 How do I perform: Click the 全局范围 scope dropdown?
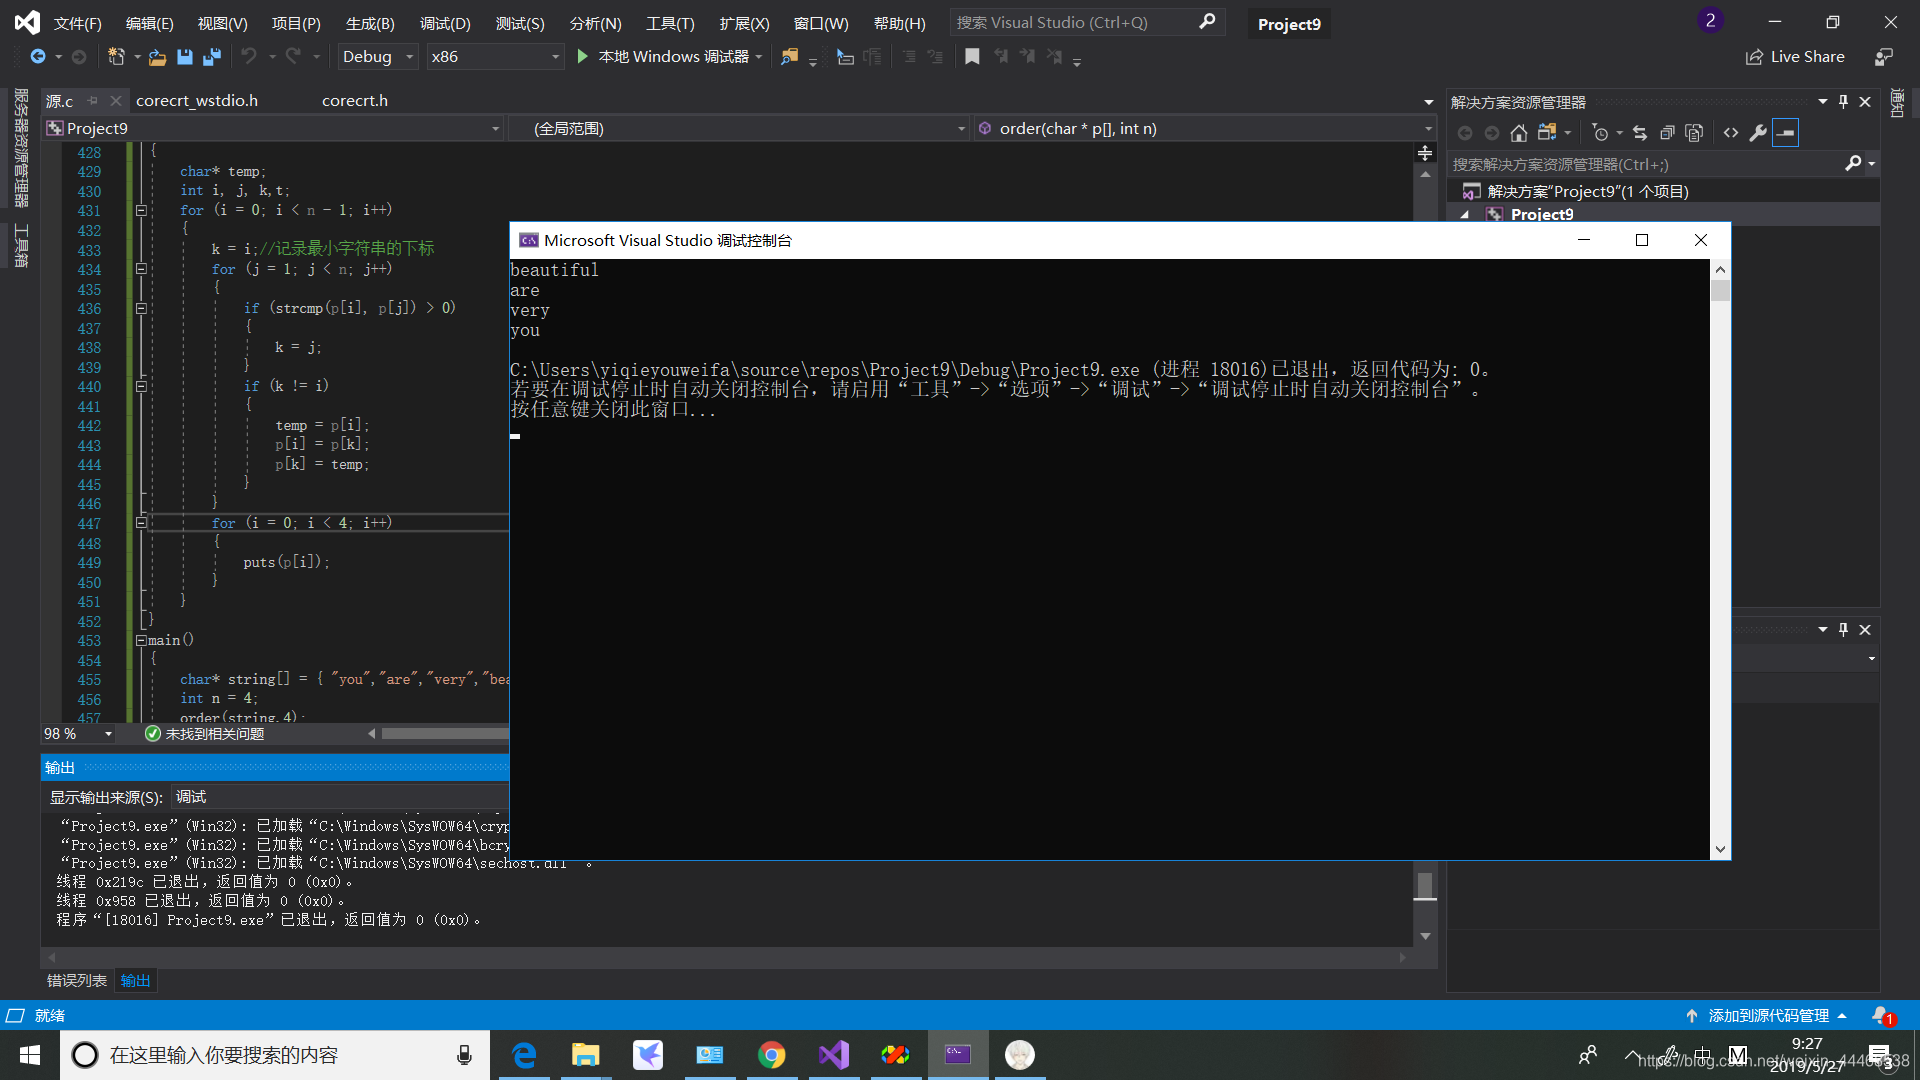point(742,128)
